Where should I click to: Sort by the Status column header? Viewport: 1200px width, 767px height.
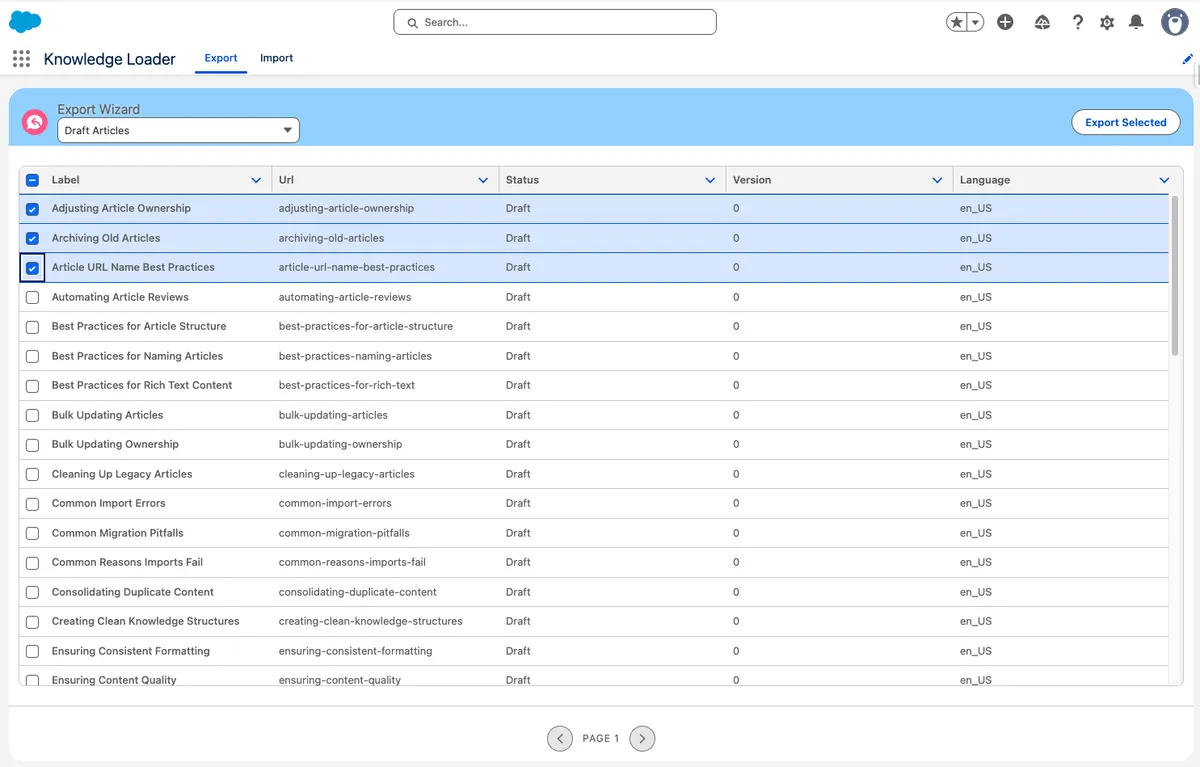point(522,180)
